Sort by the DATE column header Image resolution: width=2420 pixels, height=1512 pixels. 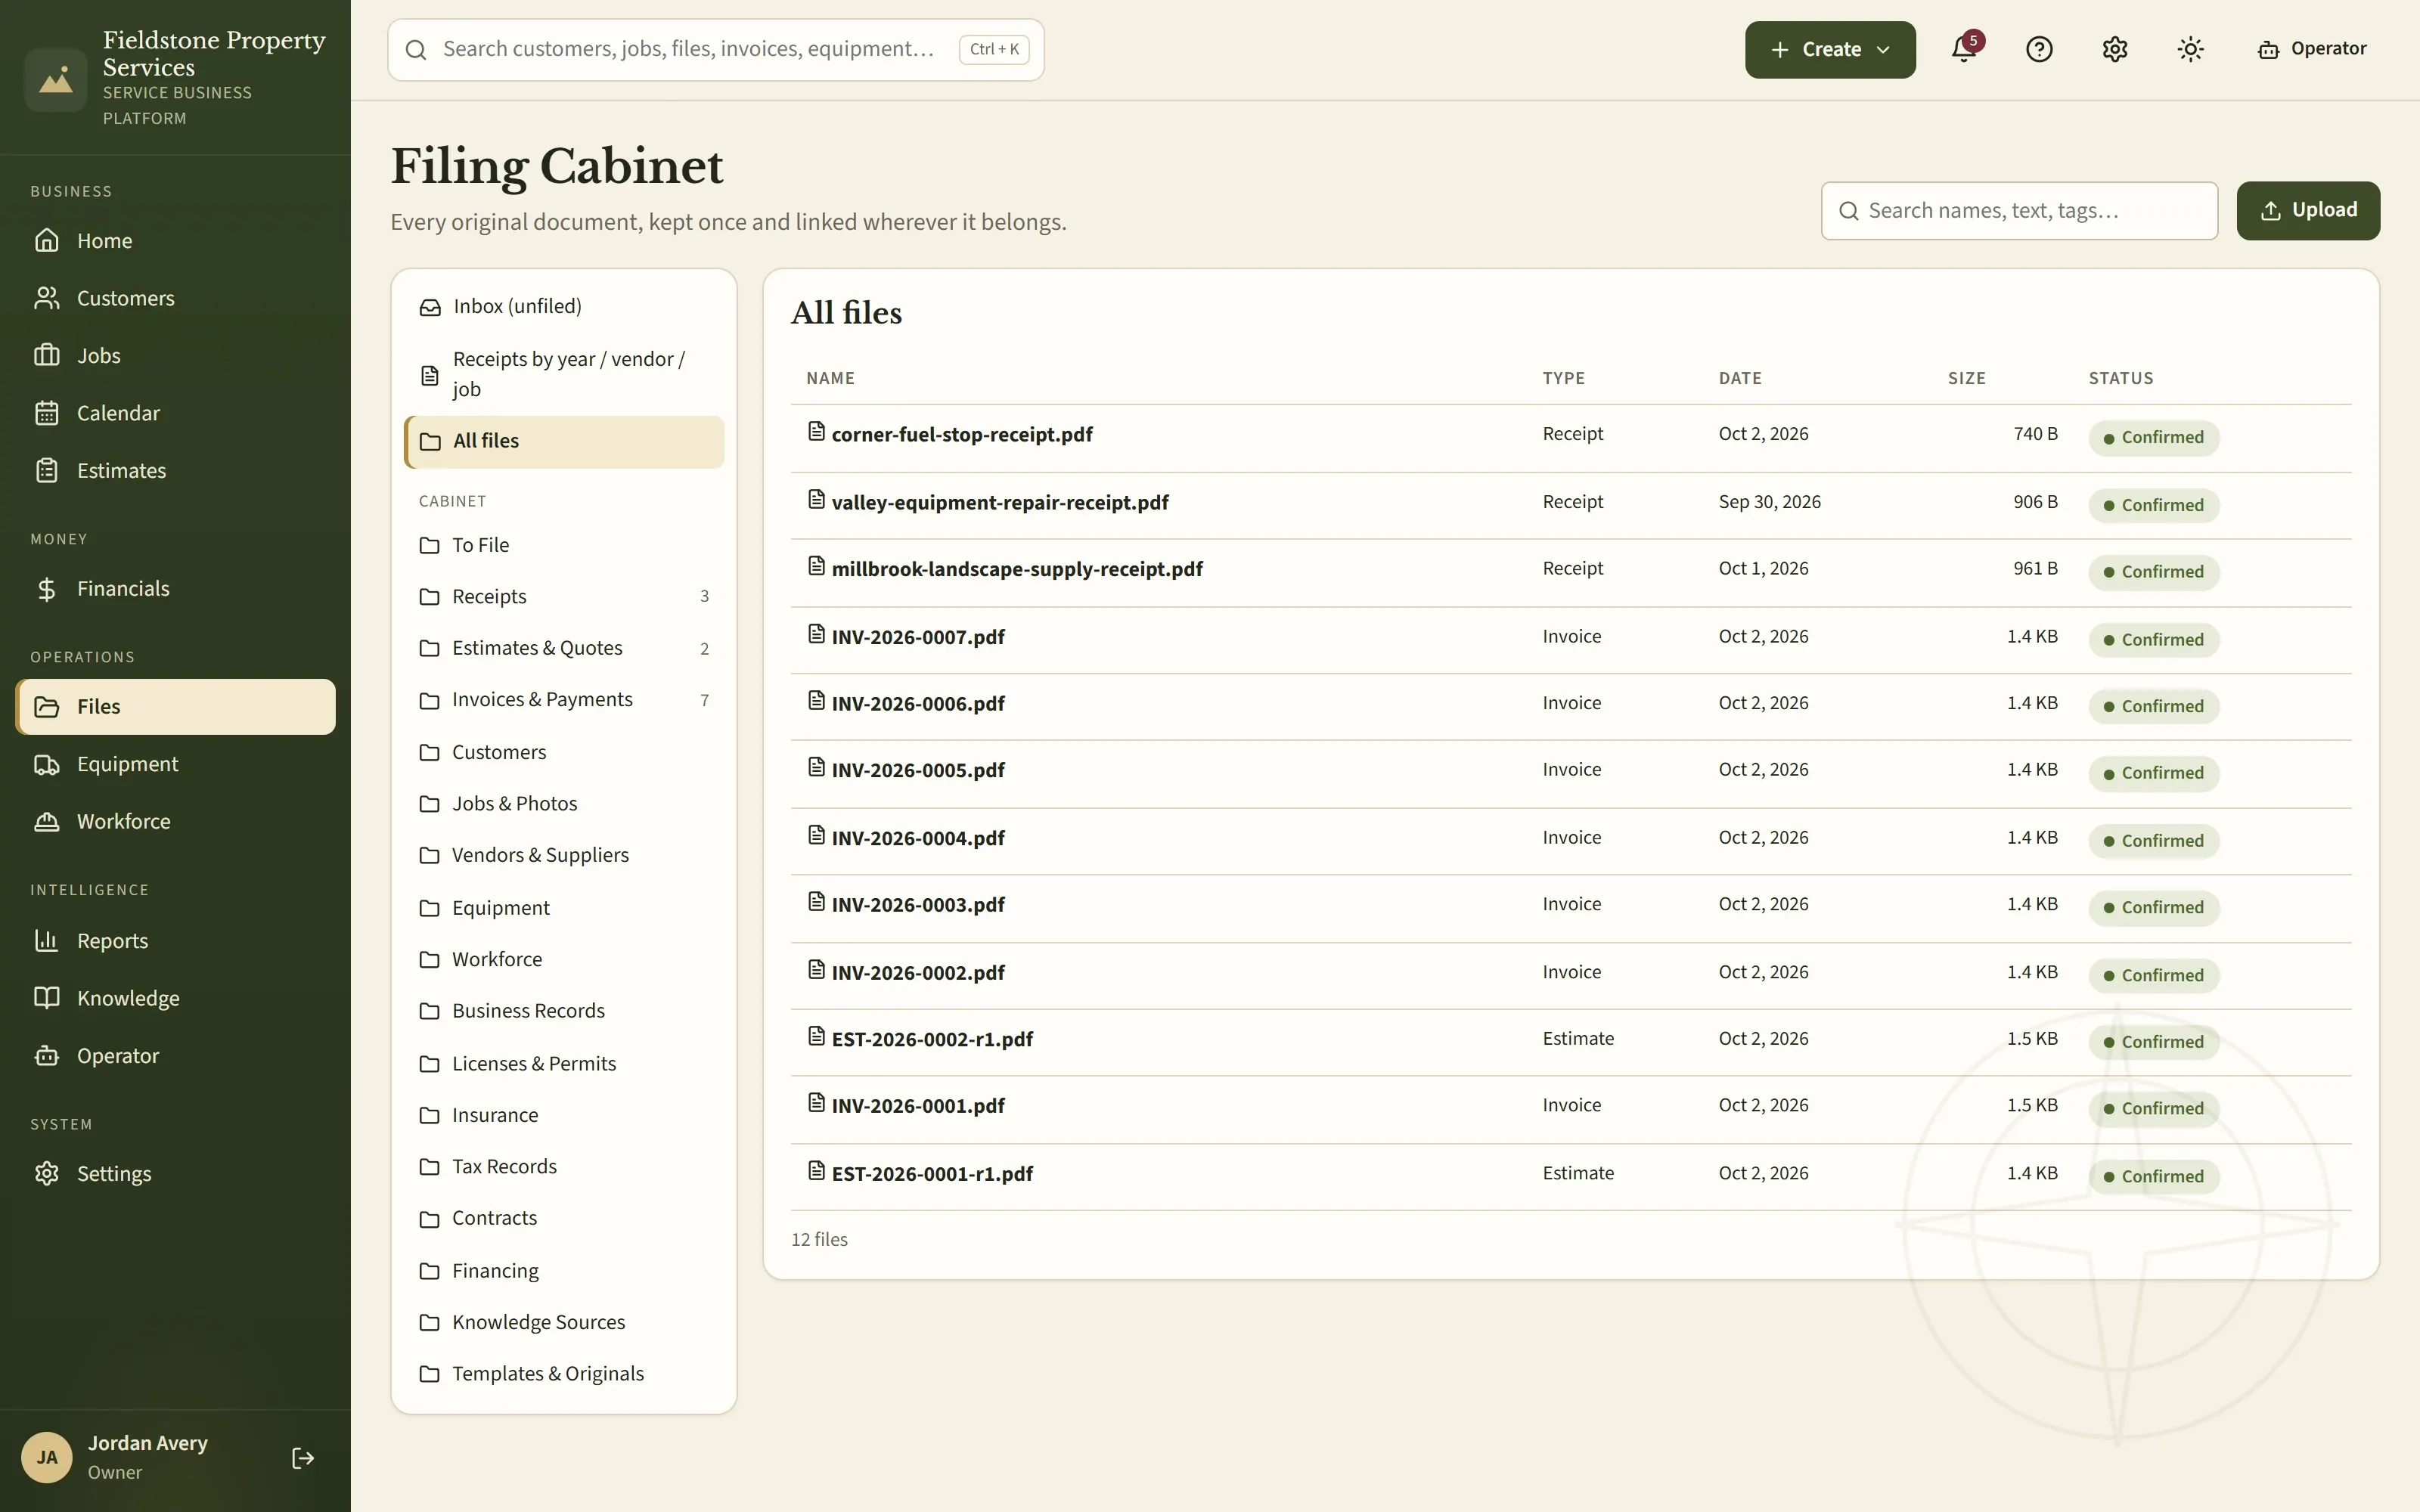(x=1740, y=378)
